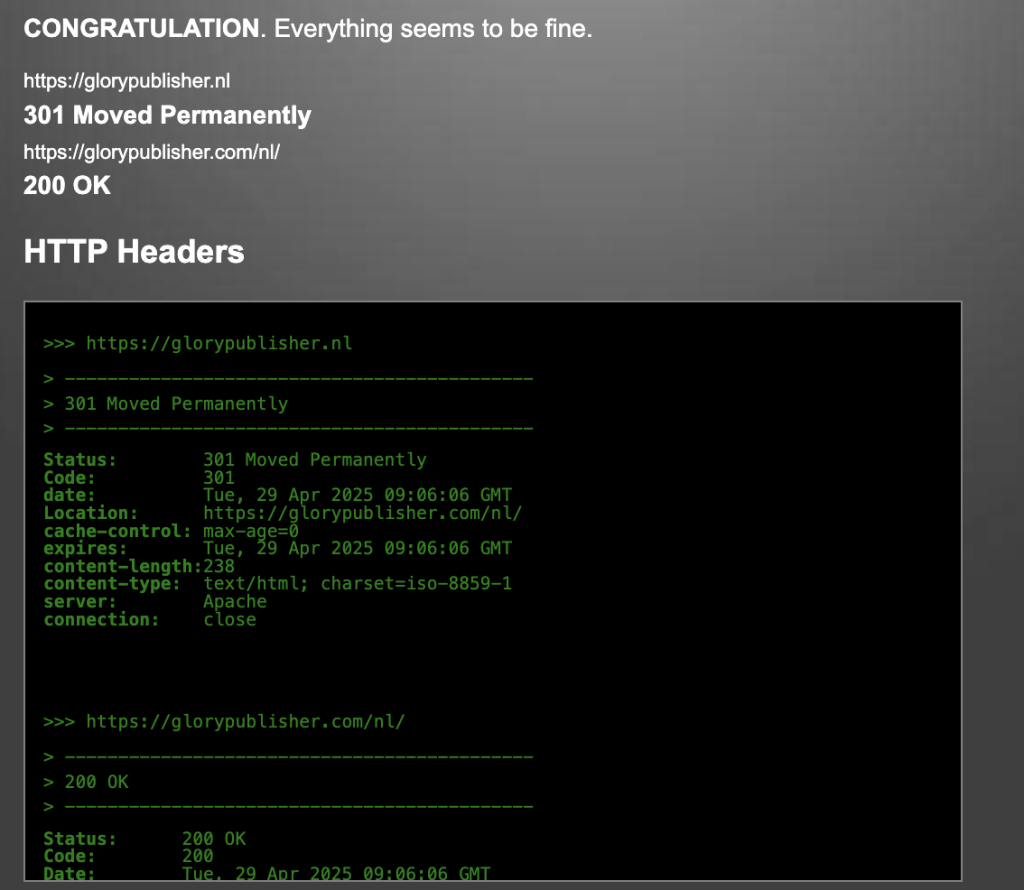Click the CONGRATULATION heading text

[142, 28]
